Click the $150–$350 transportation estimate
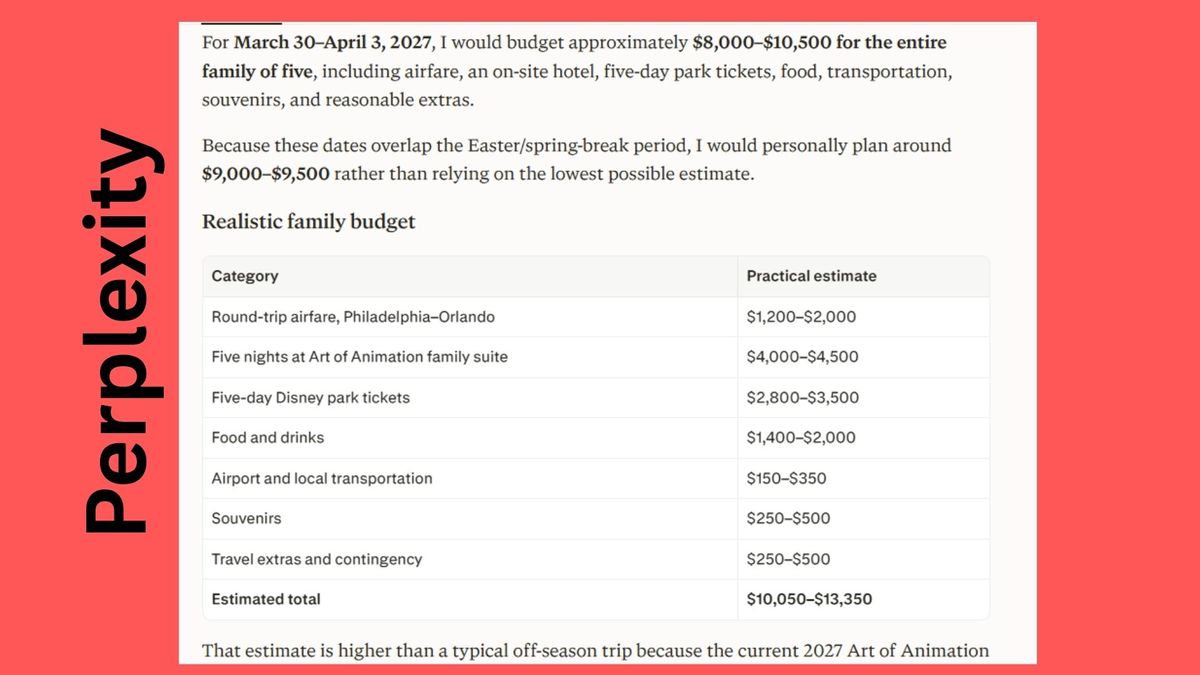Image resolution: width=1200 pixels, height=675 pixels. click(x=786, y=478)
